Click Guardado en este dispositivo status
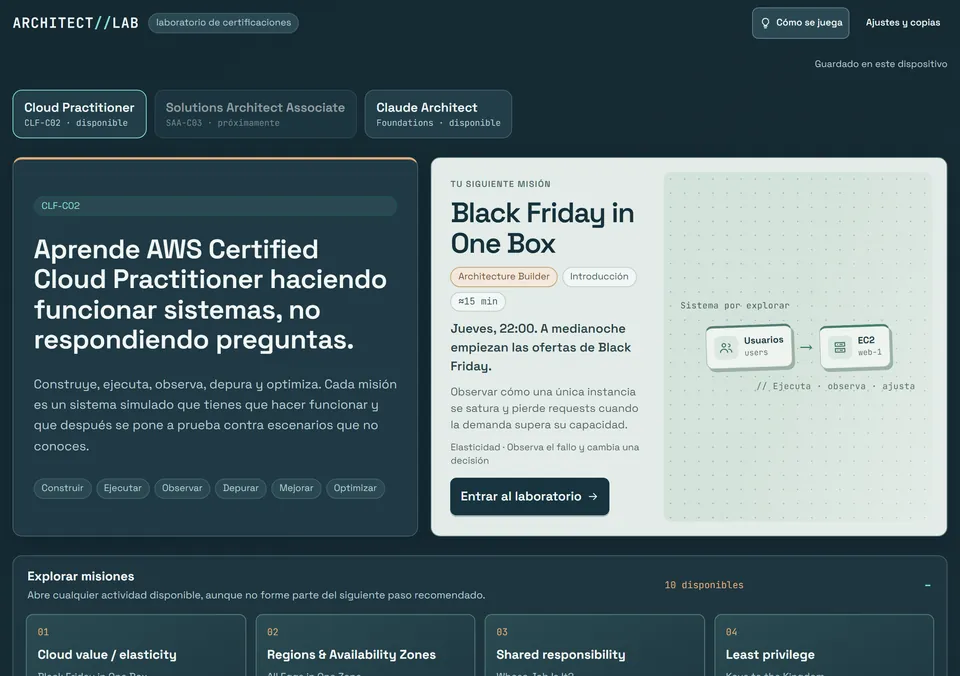This screenshot has width=960, height=676. pos(880,64)
